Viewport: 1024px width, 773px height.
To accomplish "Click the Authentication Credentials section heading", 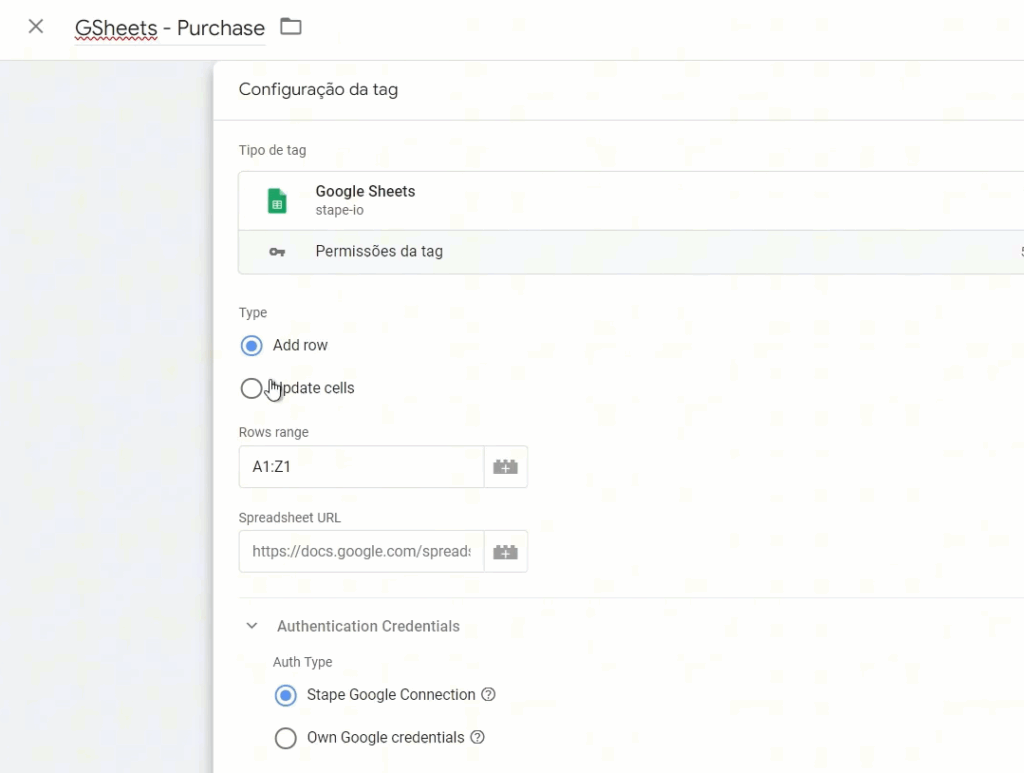I will 368,627.
